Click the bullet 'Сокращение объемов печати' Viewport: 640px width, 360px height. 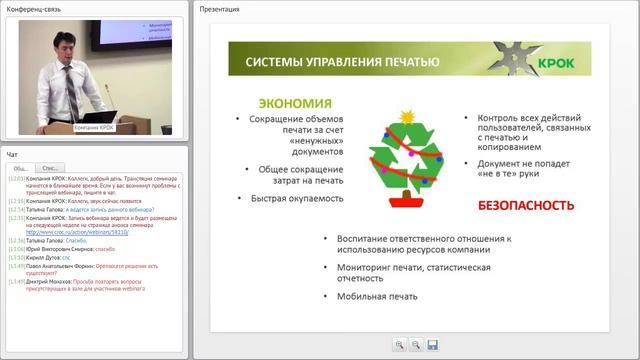[296, 135]
